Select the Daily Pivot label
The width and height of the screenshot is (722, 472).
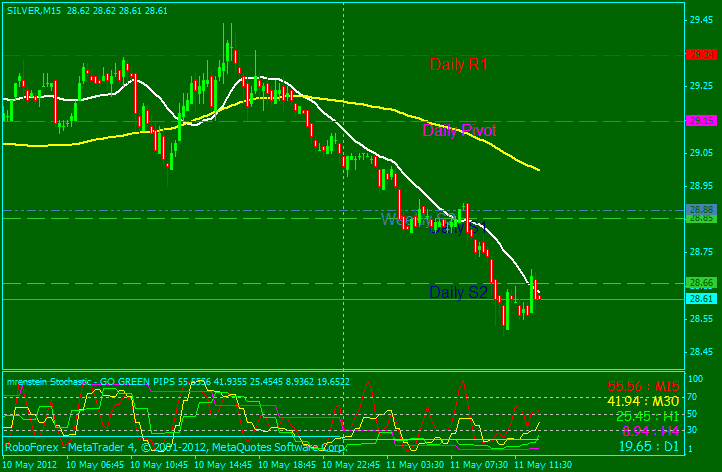[x=459, y=130]
